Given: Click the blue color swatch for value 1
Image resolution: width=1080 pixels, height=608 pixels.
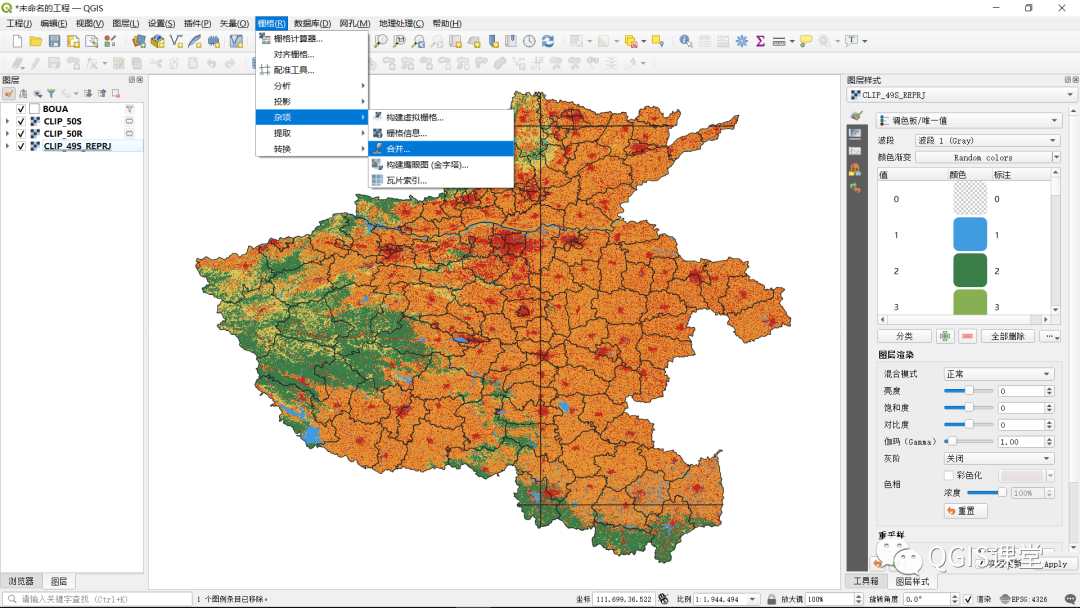Looking at the screenshot, I should [970, 235].
